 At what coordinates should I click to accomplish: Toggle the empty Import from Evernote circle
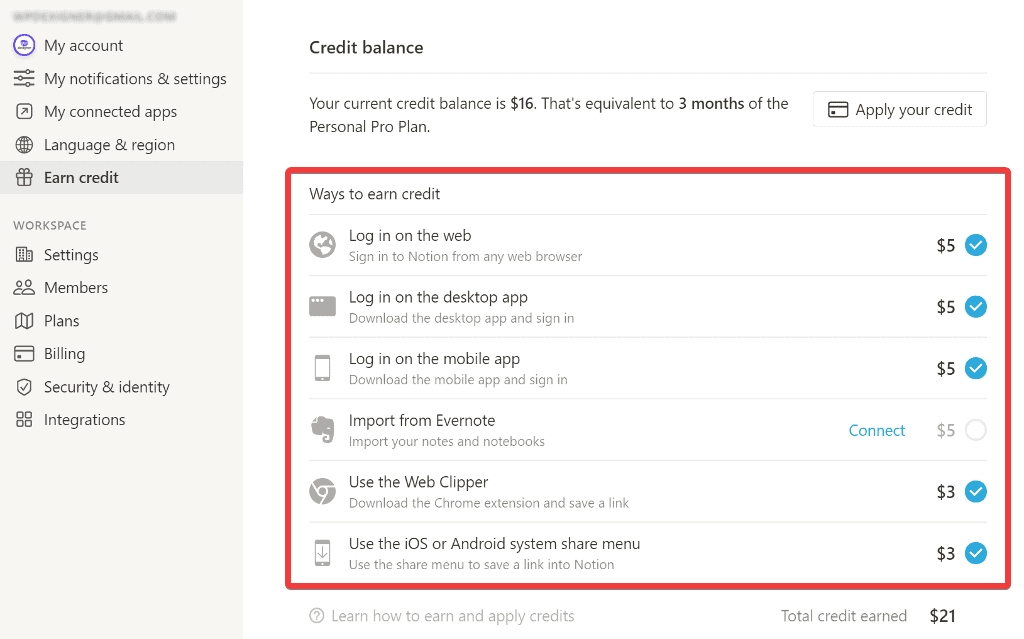[976, 430]
